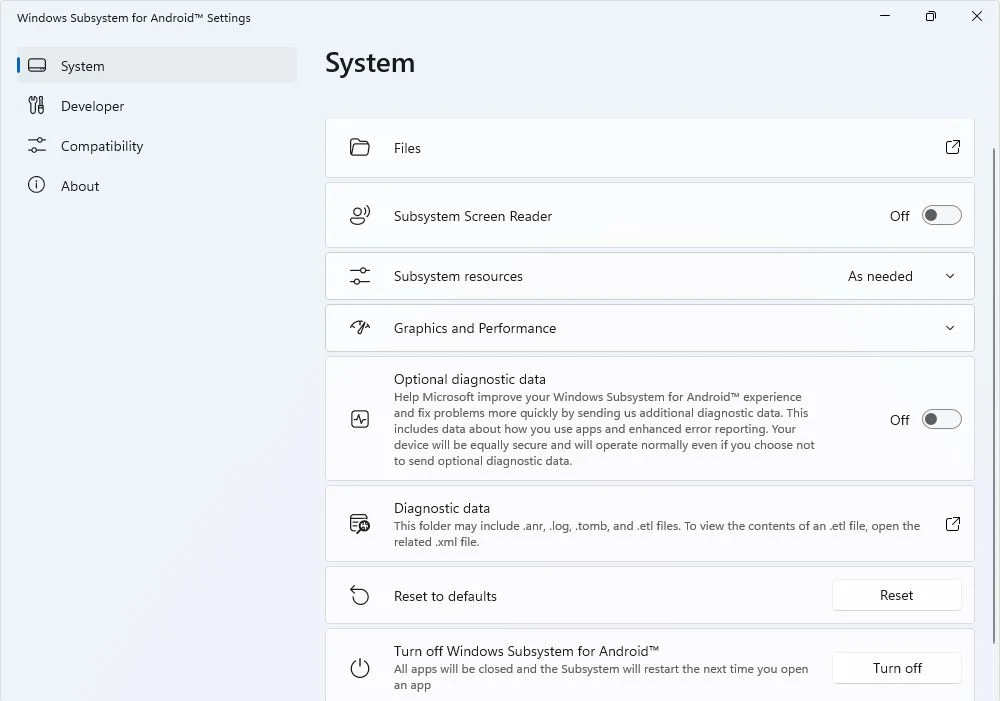
Task: Minimize the settings window
Action: (x=885, y=17)
